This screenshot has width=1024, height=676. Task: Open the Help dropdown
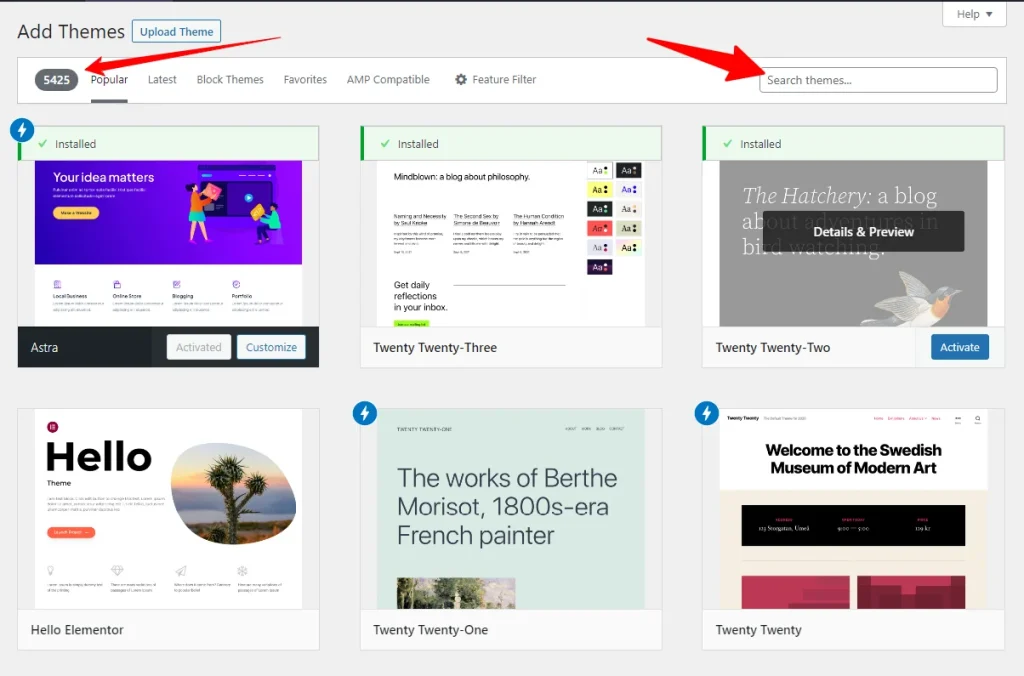tap(973, 14)
